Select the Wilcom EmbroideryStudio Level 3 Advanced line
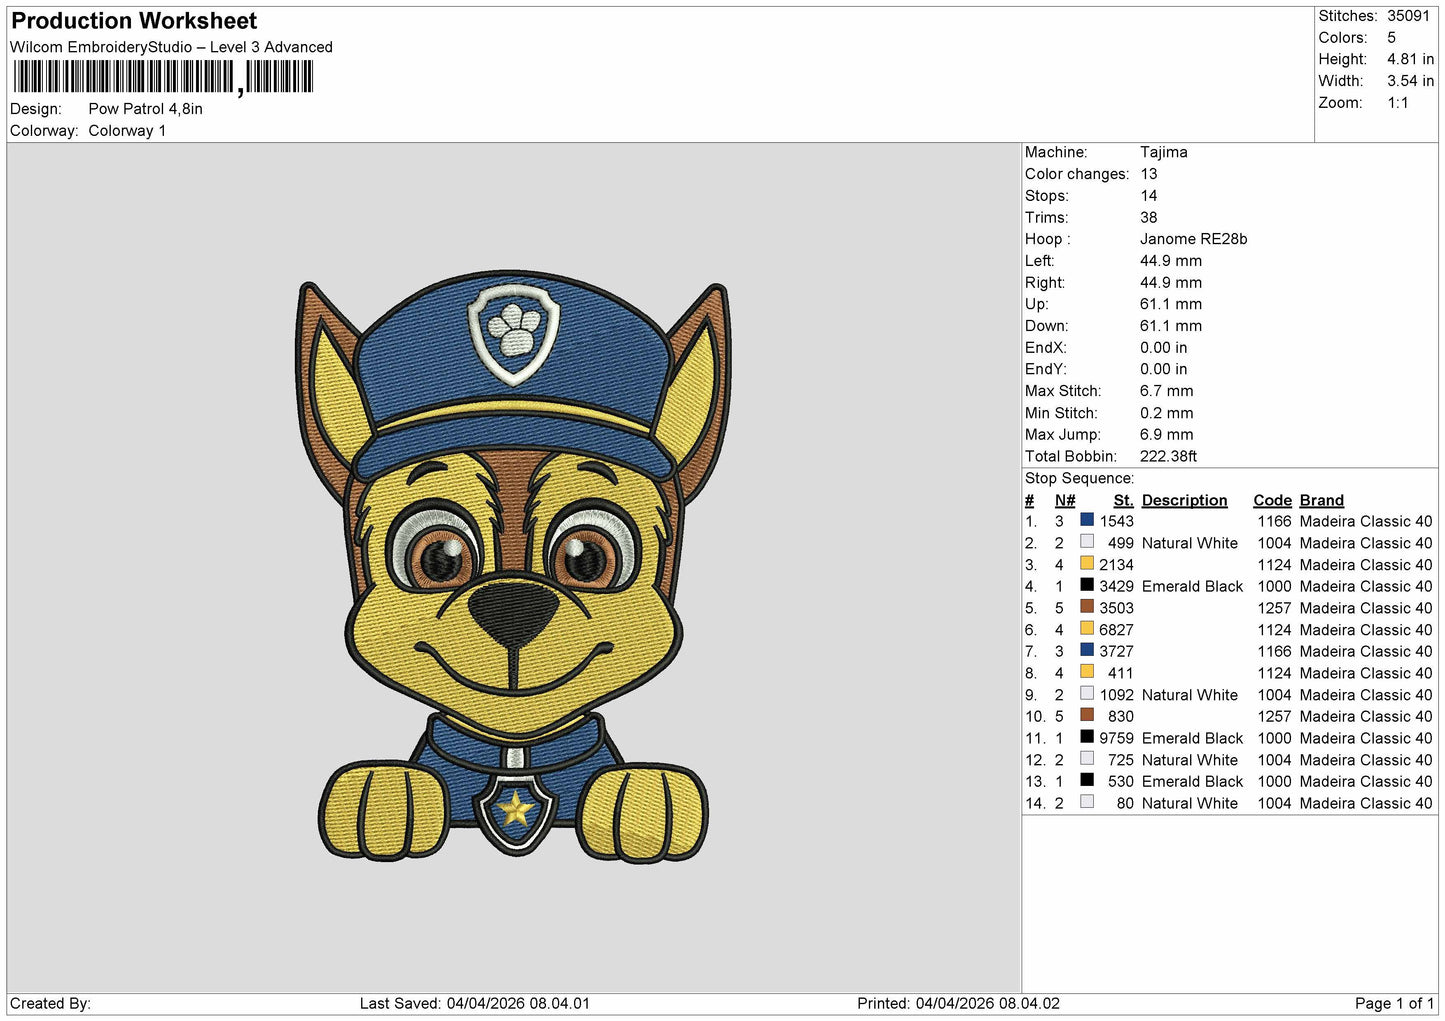The image size is (1445, 1021). tap(171, 47)
